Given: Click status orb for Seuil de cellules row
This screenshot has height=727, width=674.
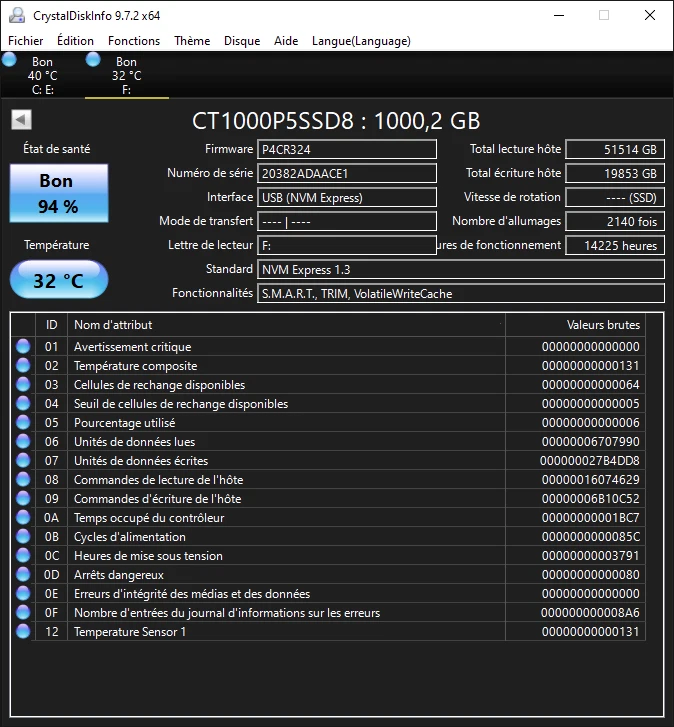Looking at the screenshot, I should [23, 403].
